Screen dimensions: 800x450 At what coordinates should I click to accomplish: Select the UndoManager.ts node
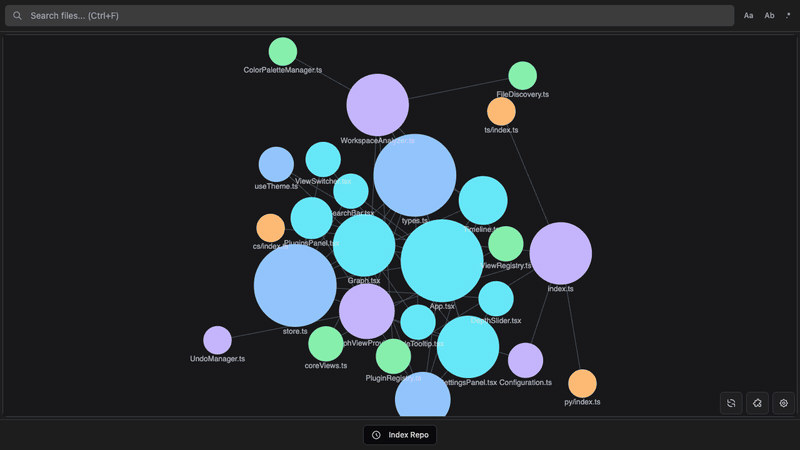click(217, 340)
